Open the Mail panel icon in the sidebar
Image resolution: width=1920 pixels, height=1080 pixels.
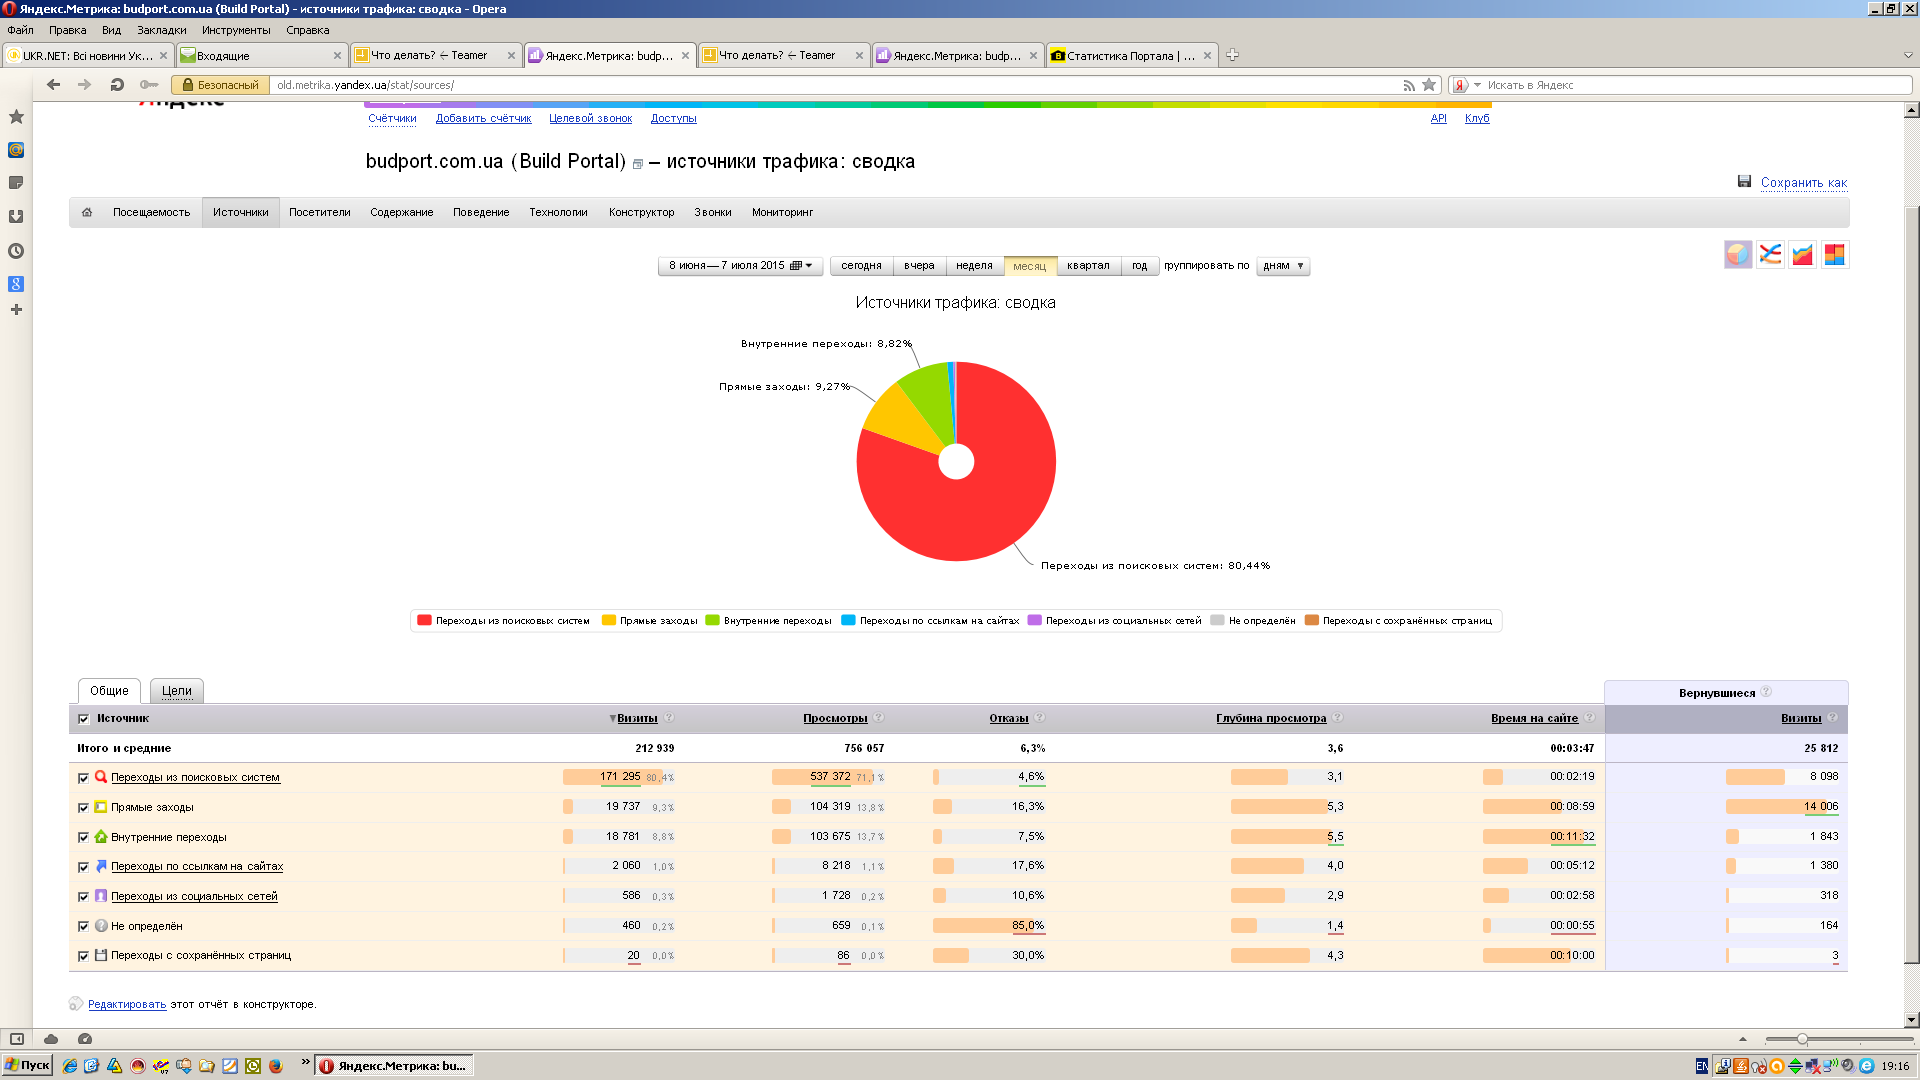pos(16,150)
